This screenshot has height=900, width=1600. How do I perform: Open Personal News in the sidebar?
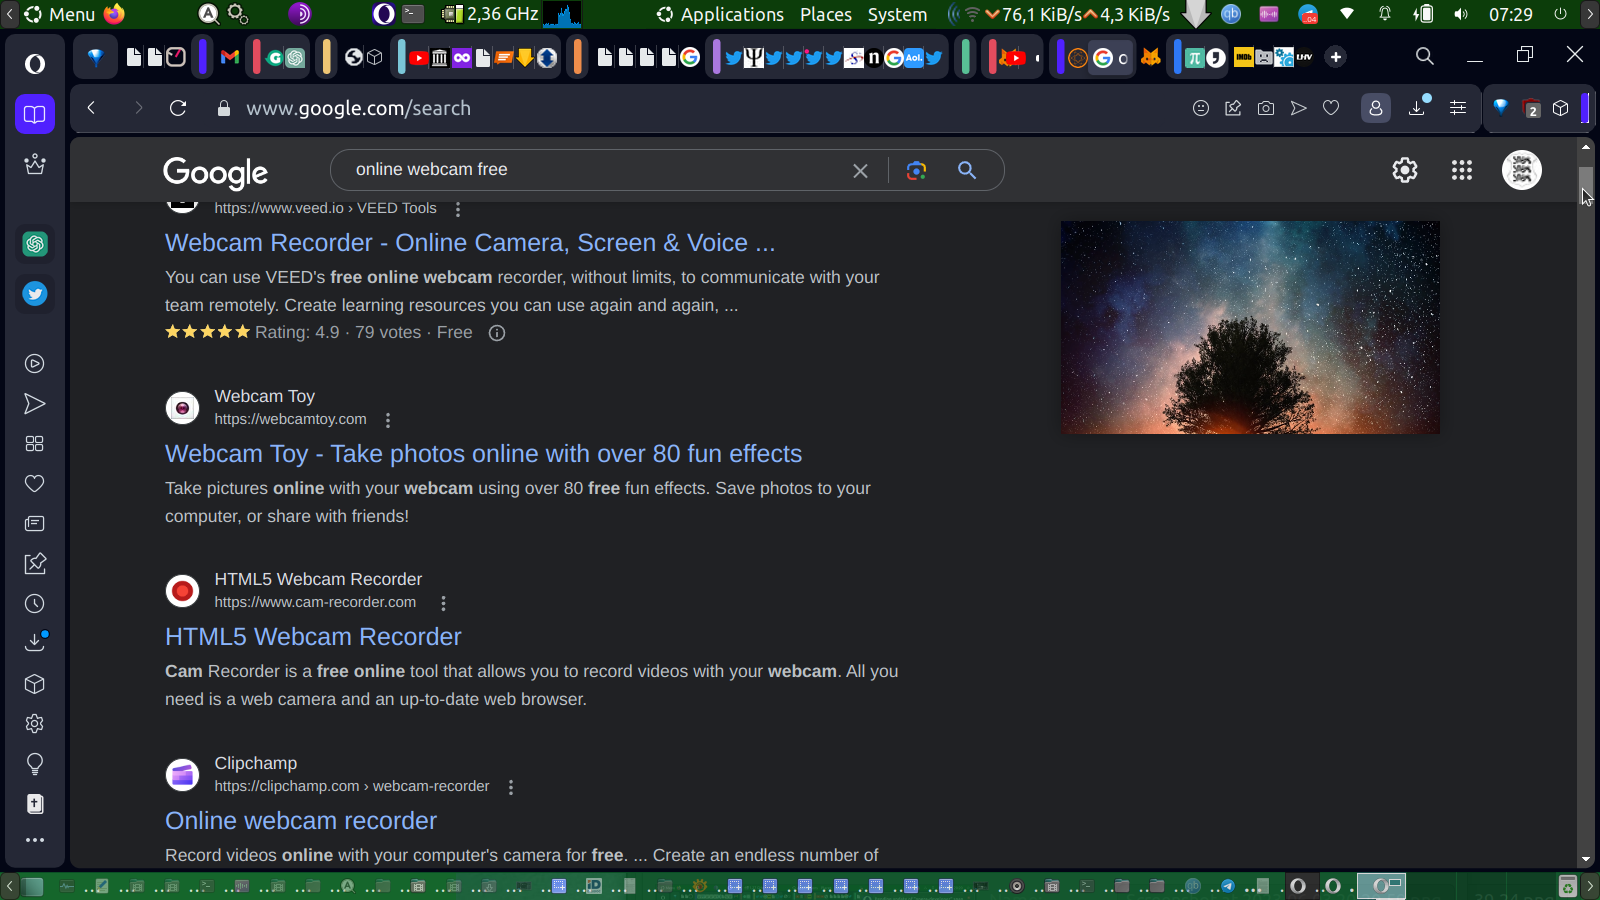coord(35,524)
